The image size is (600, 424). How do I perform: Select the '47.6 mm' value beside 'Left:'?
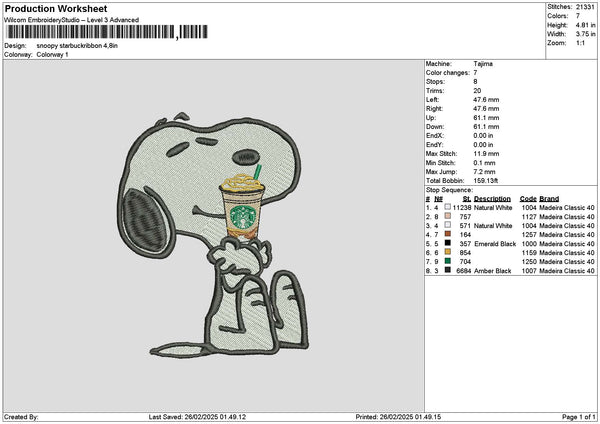[x=486, y=100]
